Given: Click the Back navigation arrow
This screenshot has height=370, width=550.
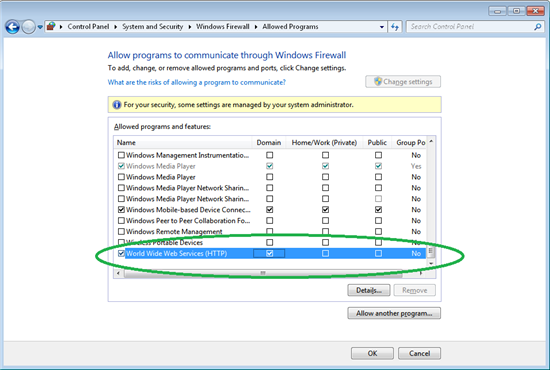Looking at the screenshot, I should [12, 27].
